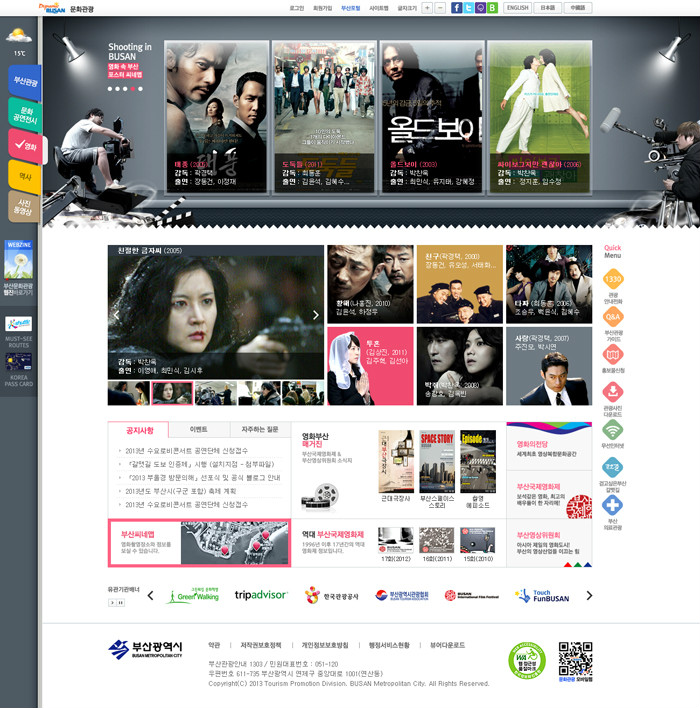700x708 pixels.
Task: Open the Touch FunBUSAN partner logo
Action: 542,596
